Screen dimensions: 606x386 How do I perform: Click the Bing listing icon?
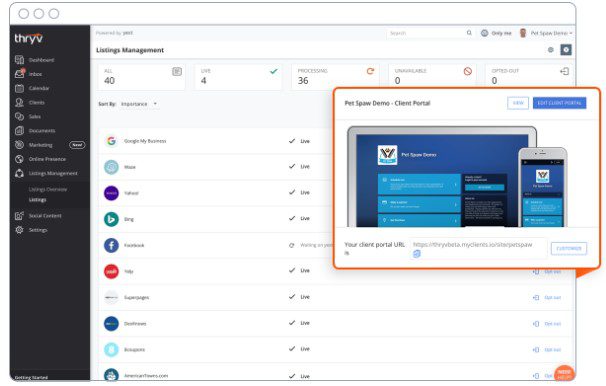[111, 219]
